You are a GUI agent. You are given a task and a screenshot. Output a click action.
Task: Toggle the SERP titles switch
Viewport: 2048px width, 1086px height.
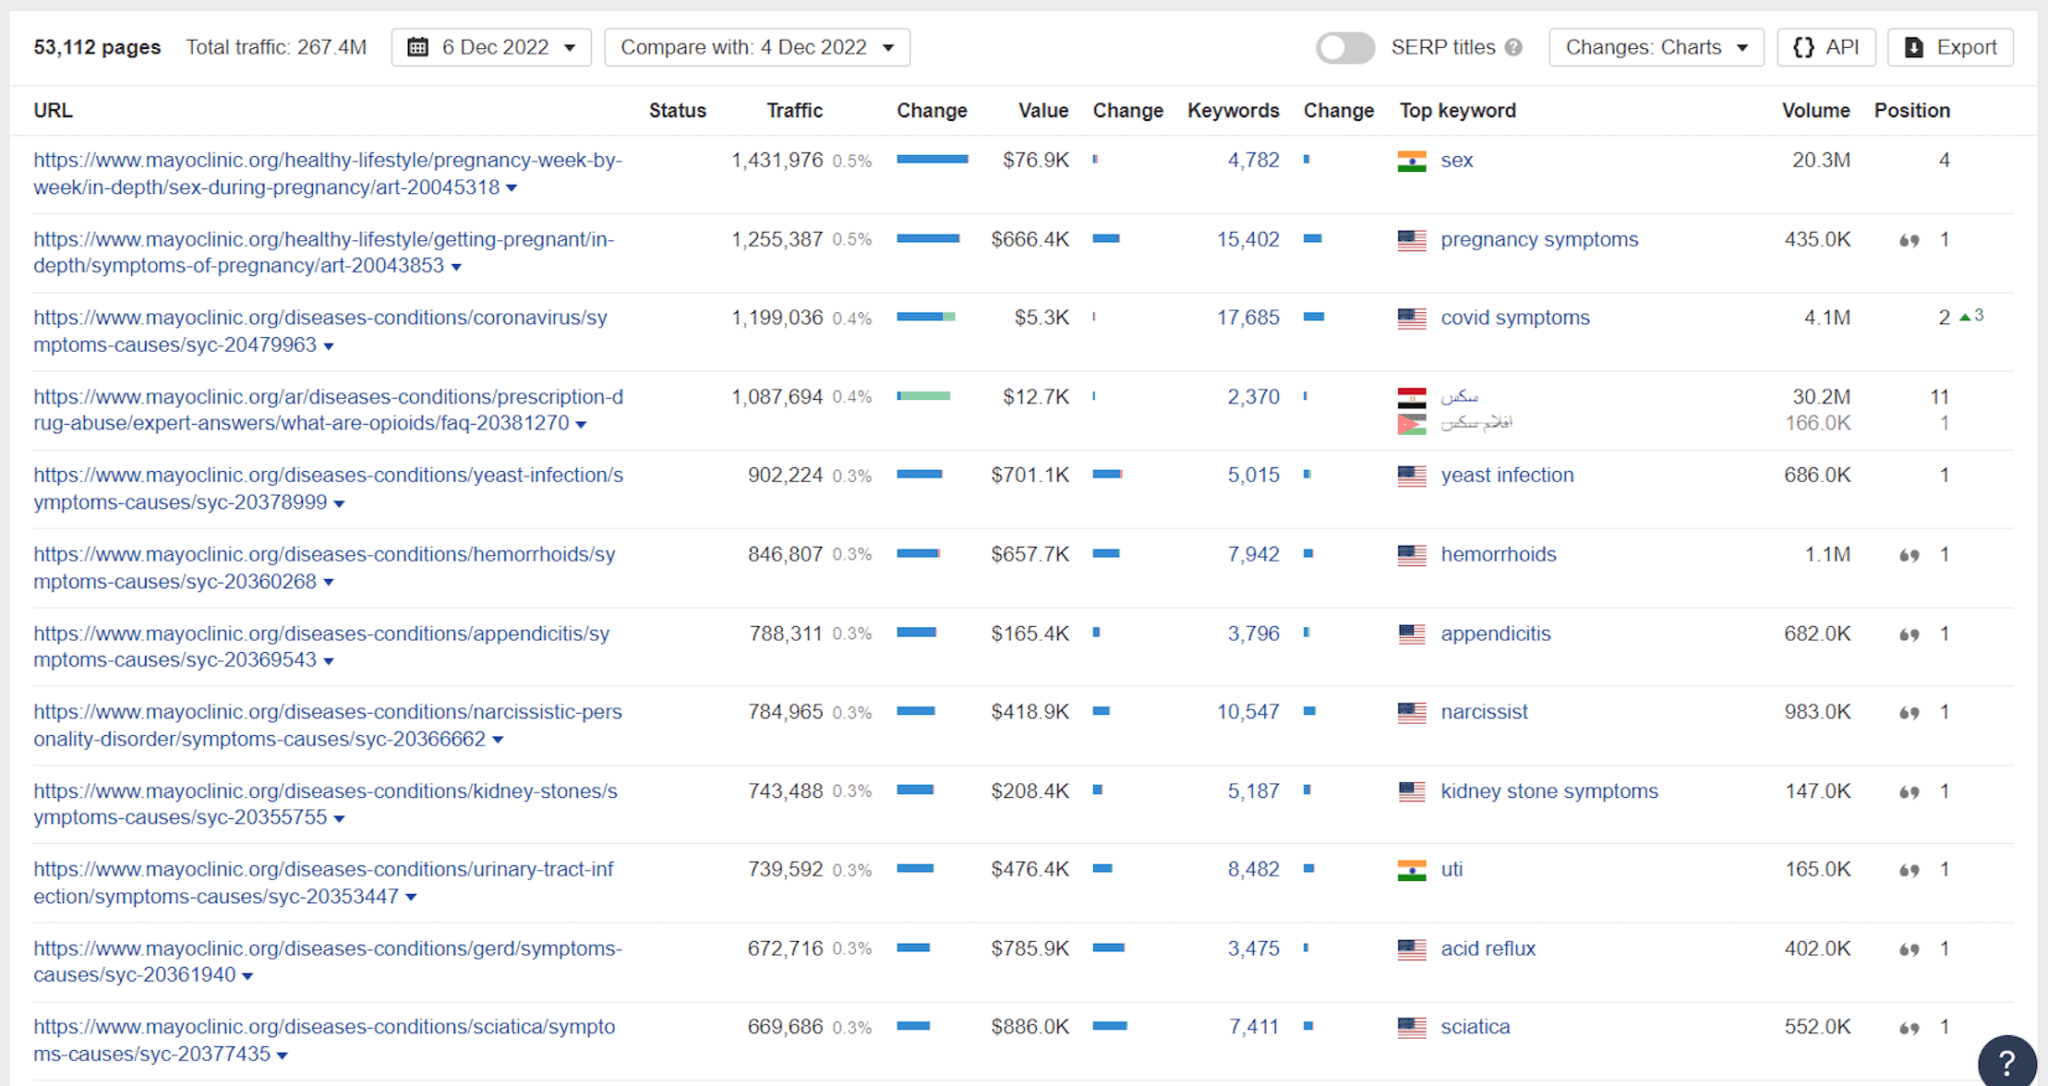pyautogui.click(x=1344, y=47)
